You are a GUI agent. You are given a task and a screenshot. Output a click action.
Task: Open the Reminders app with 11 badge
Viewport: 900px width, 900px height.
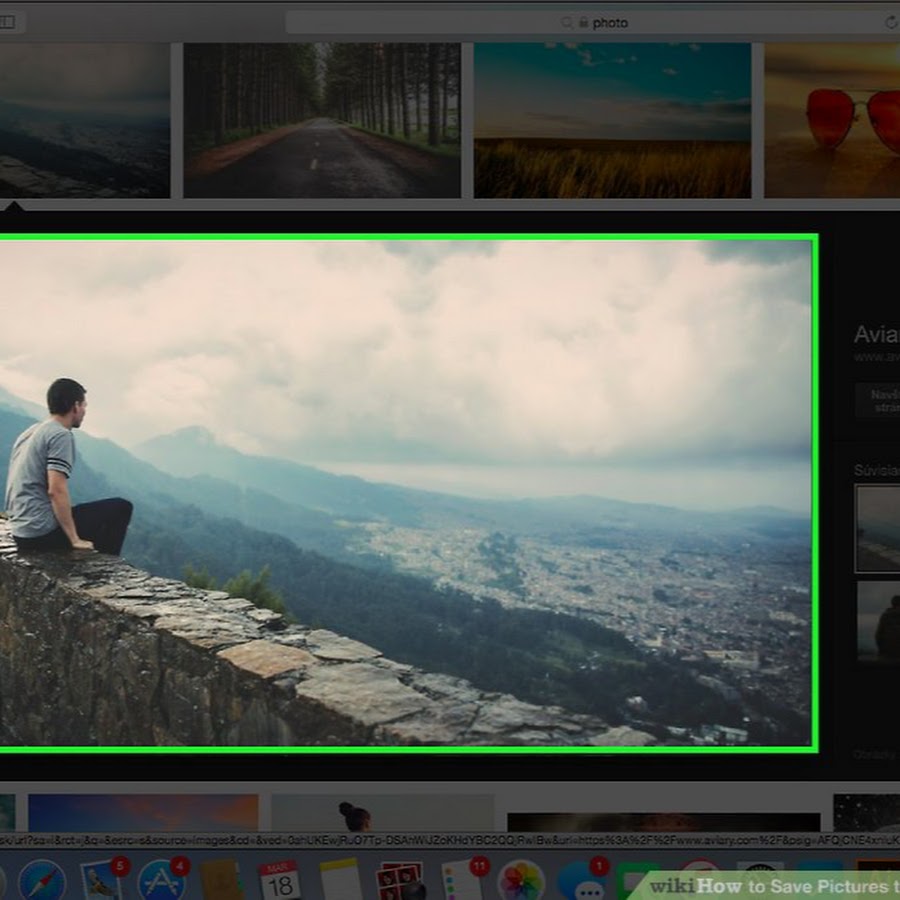(x=461, y=881)
